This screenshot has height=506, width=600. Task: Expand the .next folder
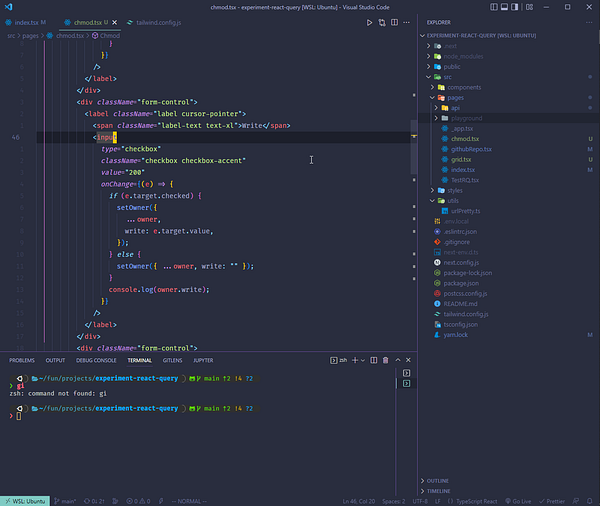pos(429,46)
